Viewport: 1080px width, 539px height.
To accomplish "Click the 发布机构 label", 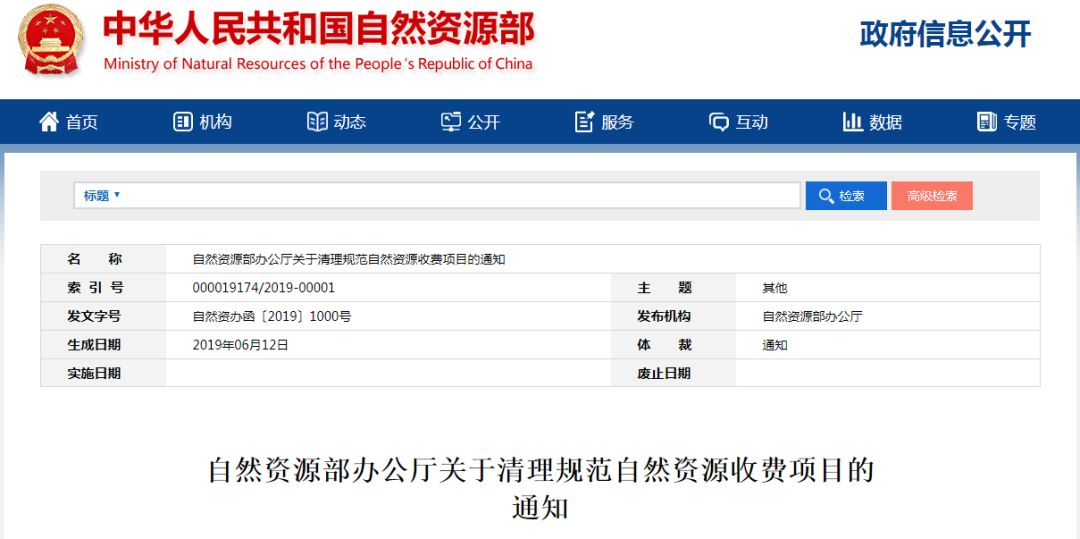I will coord(664,317).
